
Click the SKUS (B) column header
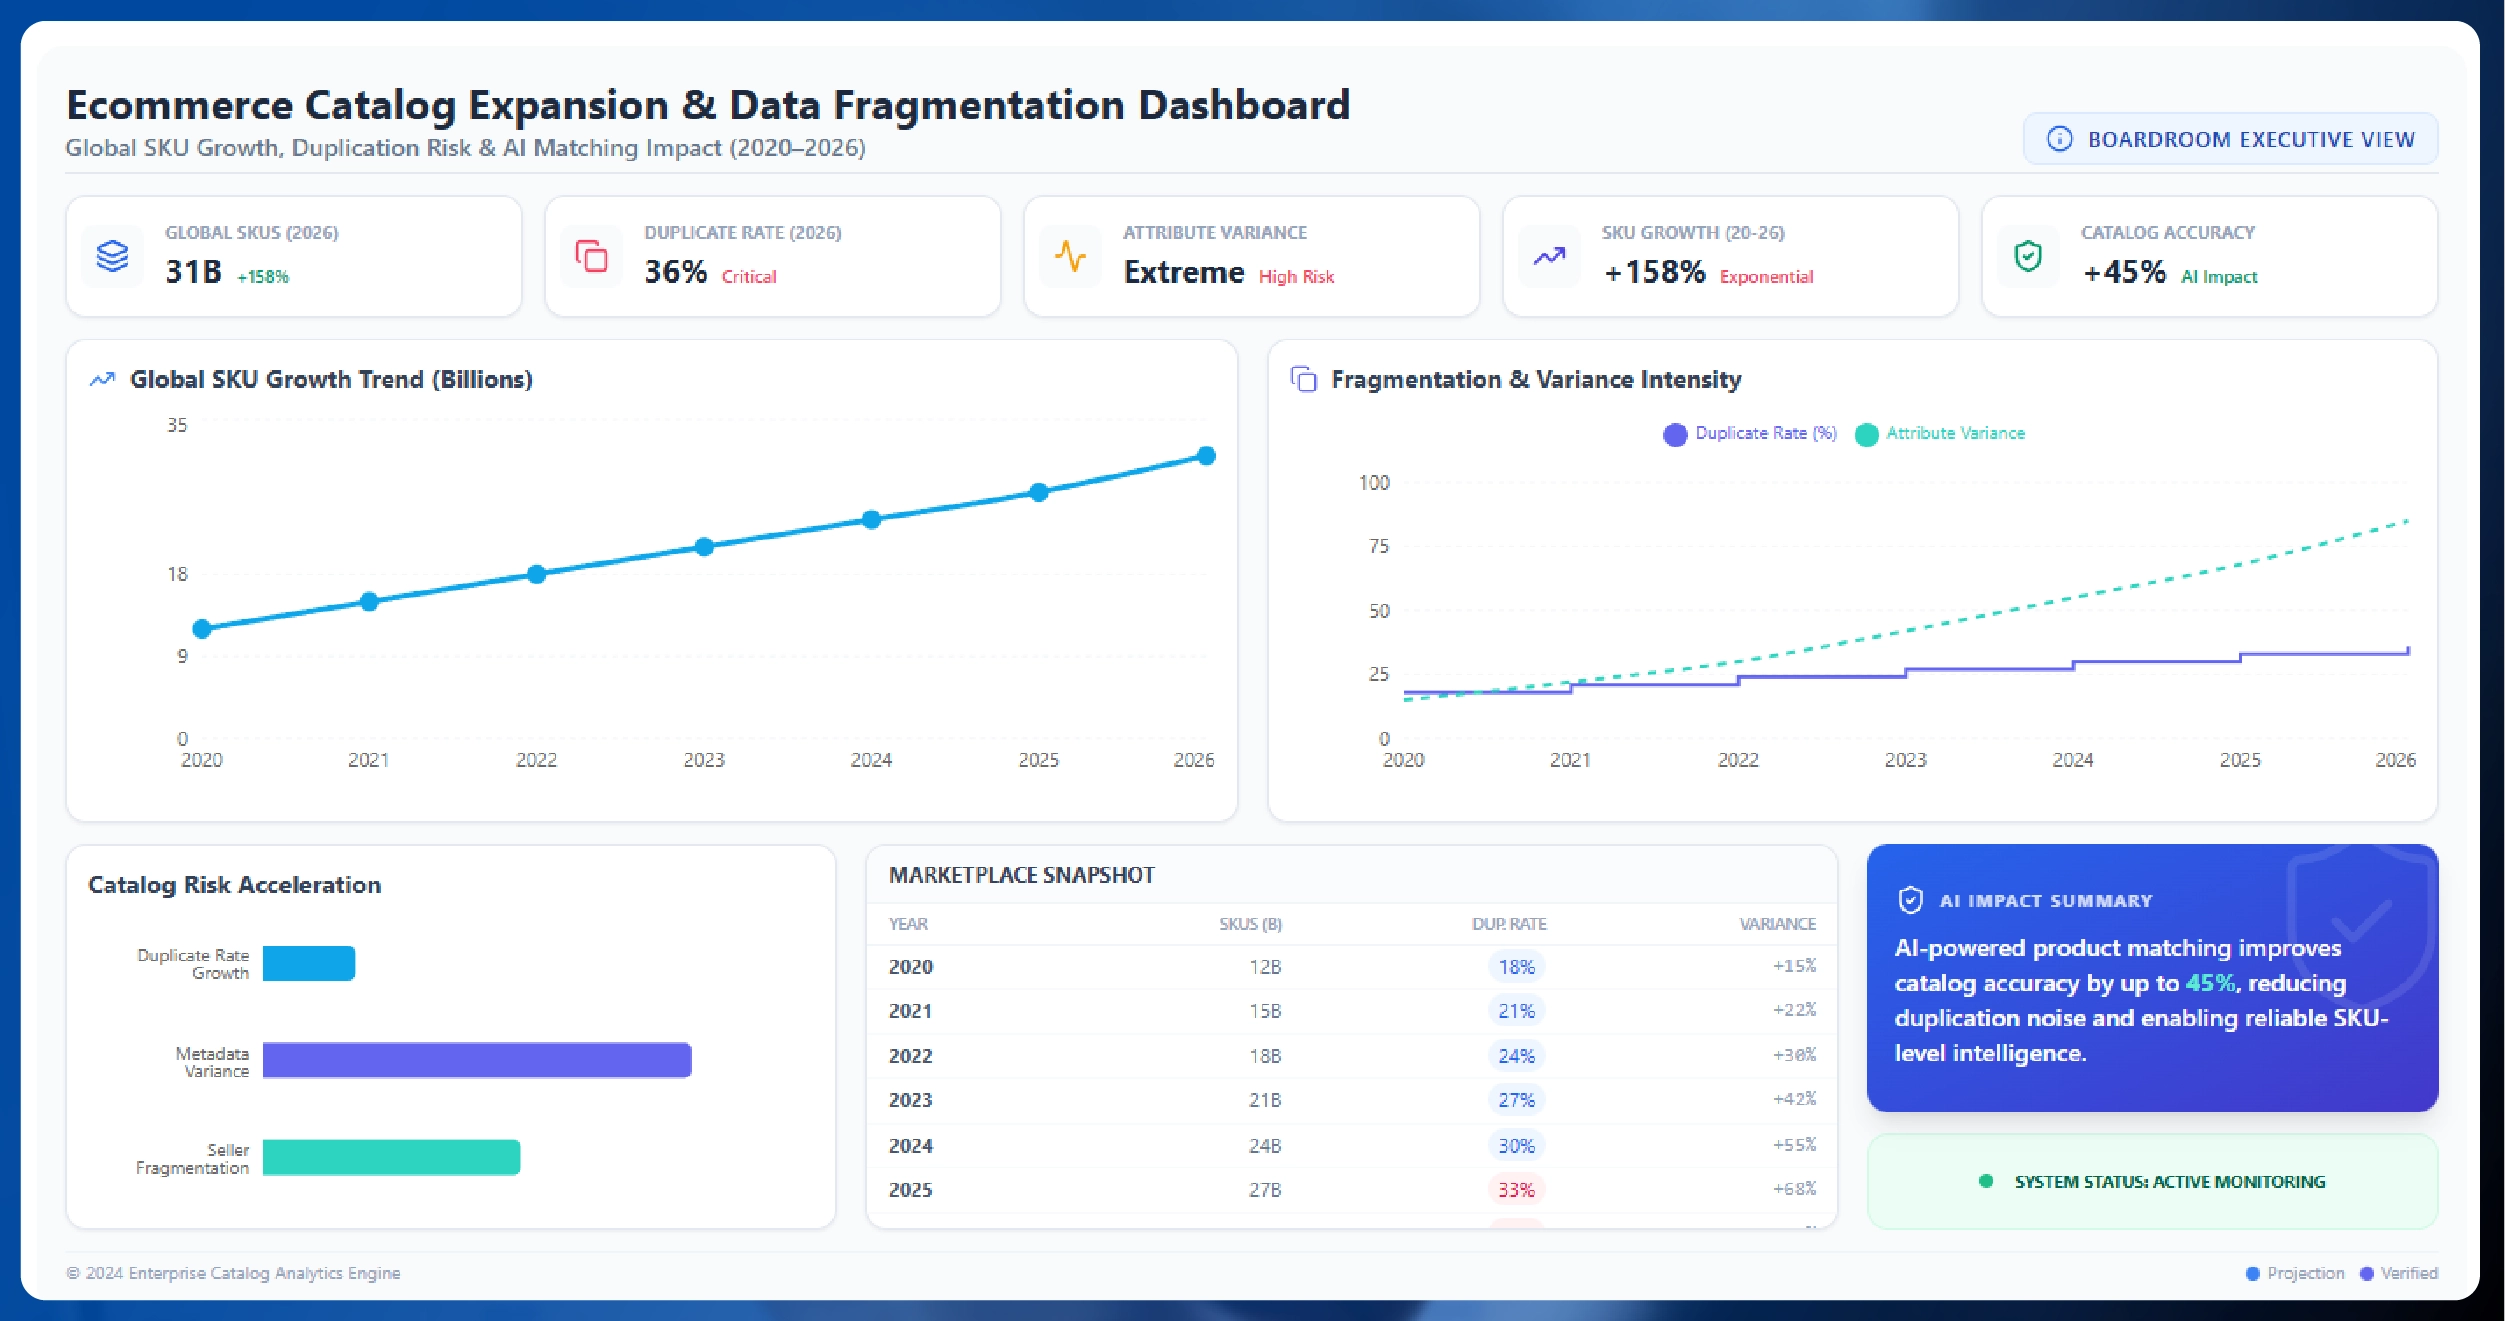pos(1250,924)
